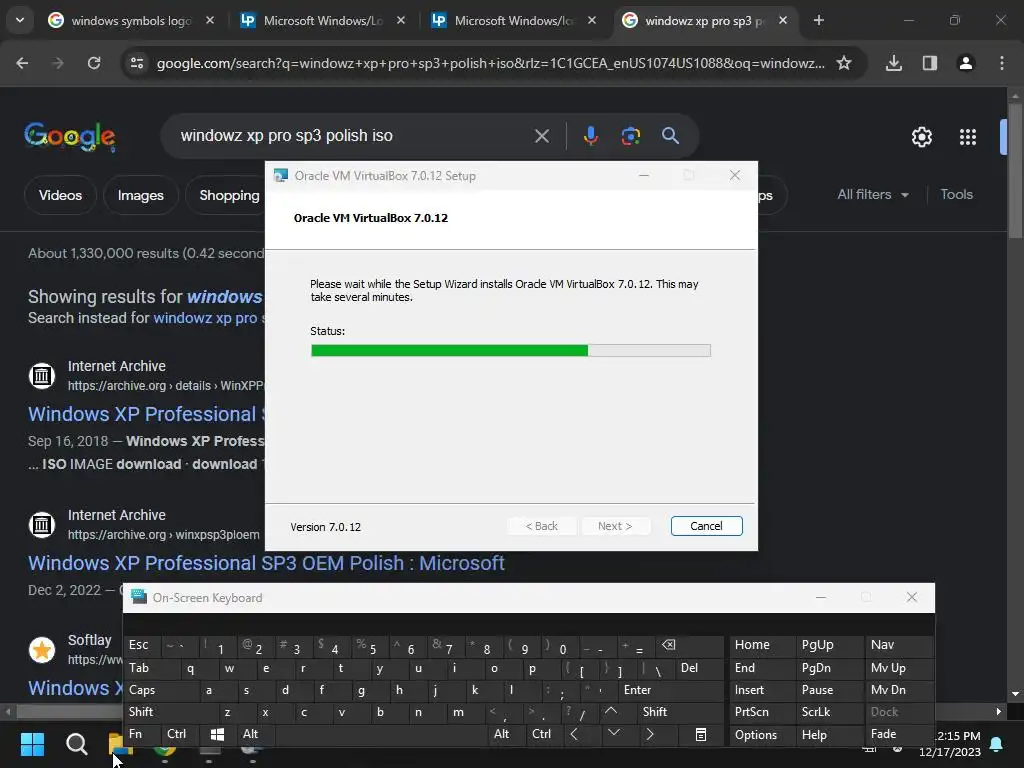Clear the Google search box text

pos(541,136)
